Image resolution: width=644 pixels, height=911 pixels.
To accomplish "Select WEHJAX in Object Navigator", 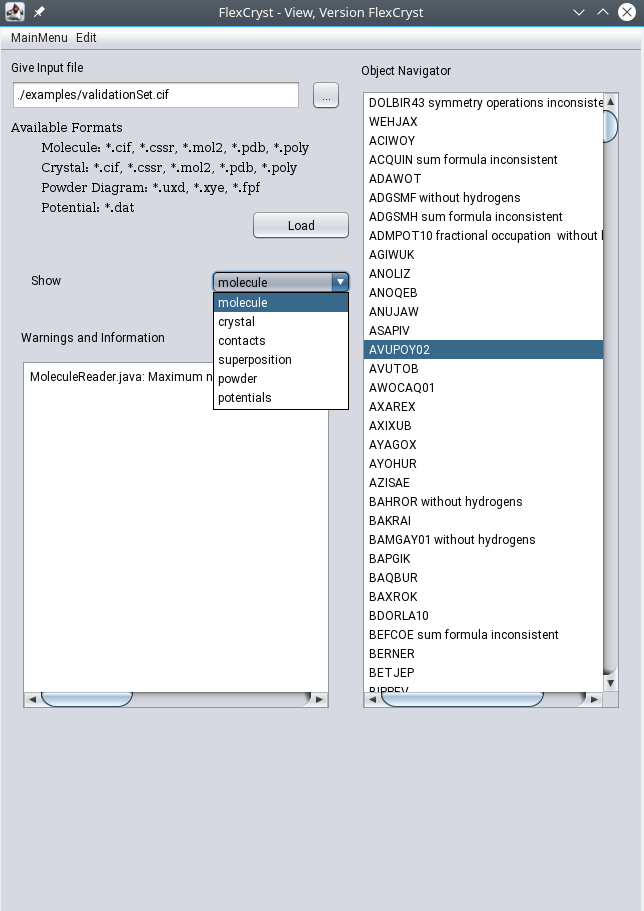I will [x=484, y=121].
